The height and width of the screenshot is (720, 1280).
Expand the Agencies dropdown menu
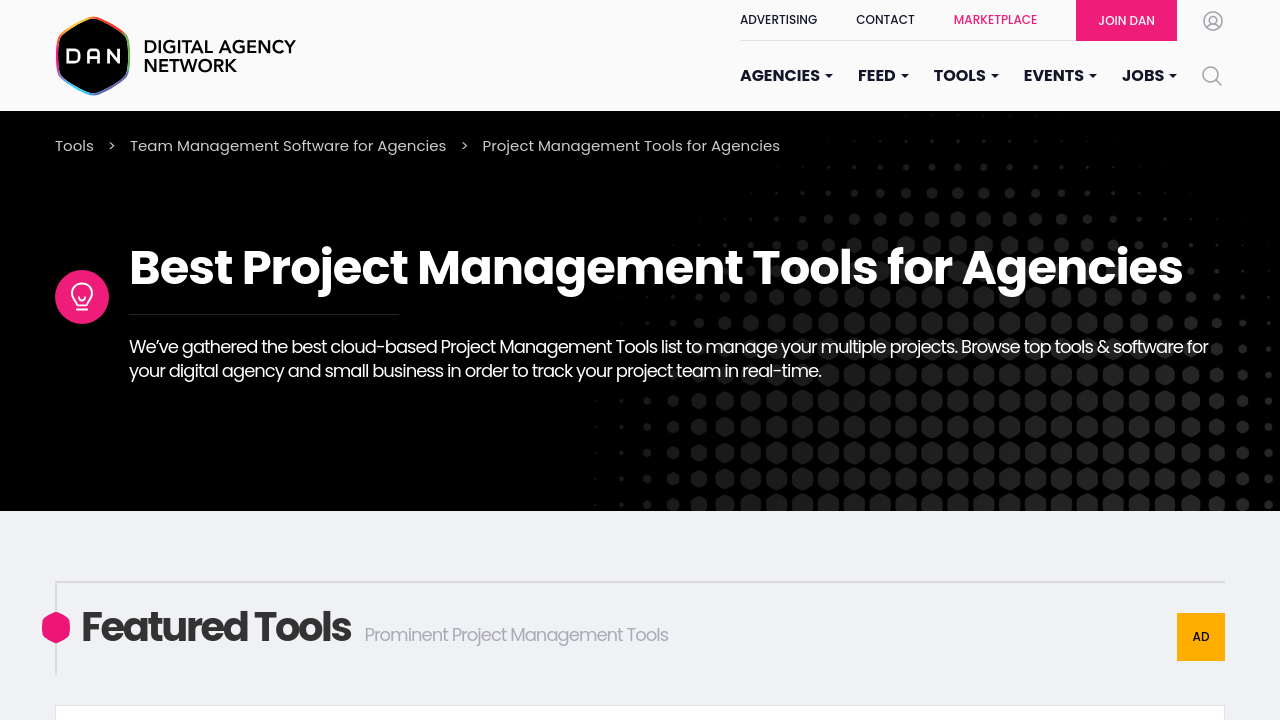click(786, 76)
